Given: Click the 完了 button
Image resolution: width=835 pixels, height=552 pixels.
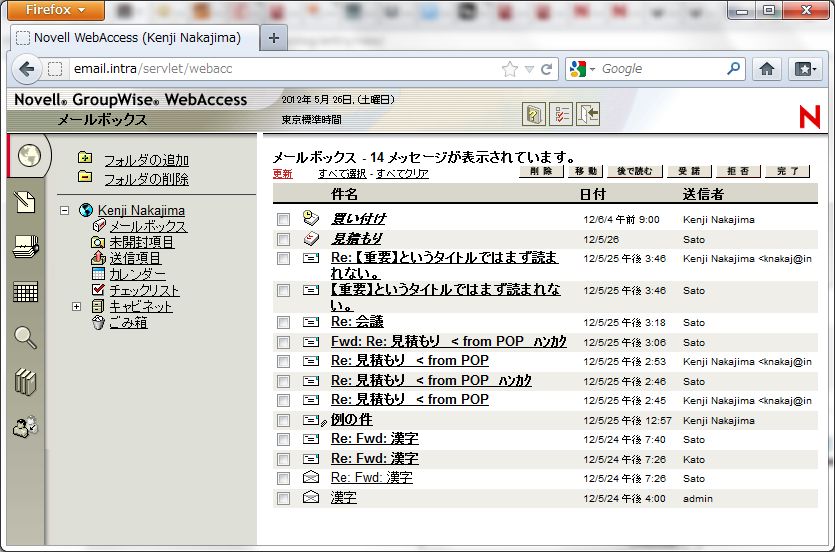Looking at the screenshot, I should tap(788, 171).
